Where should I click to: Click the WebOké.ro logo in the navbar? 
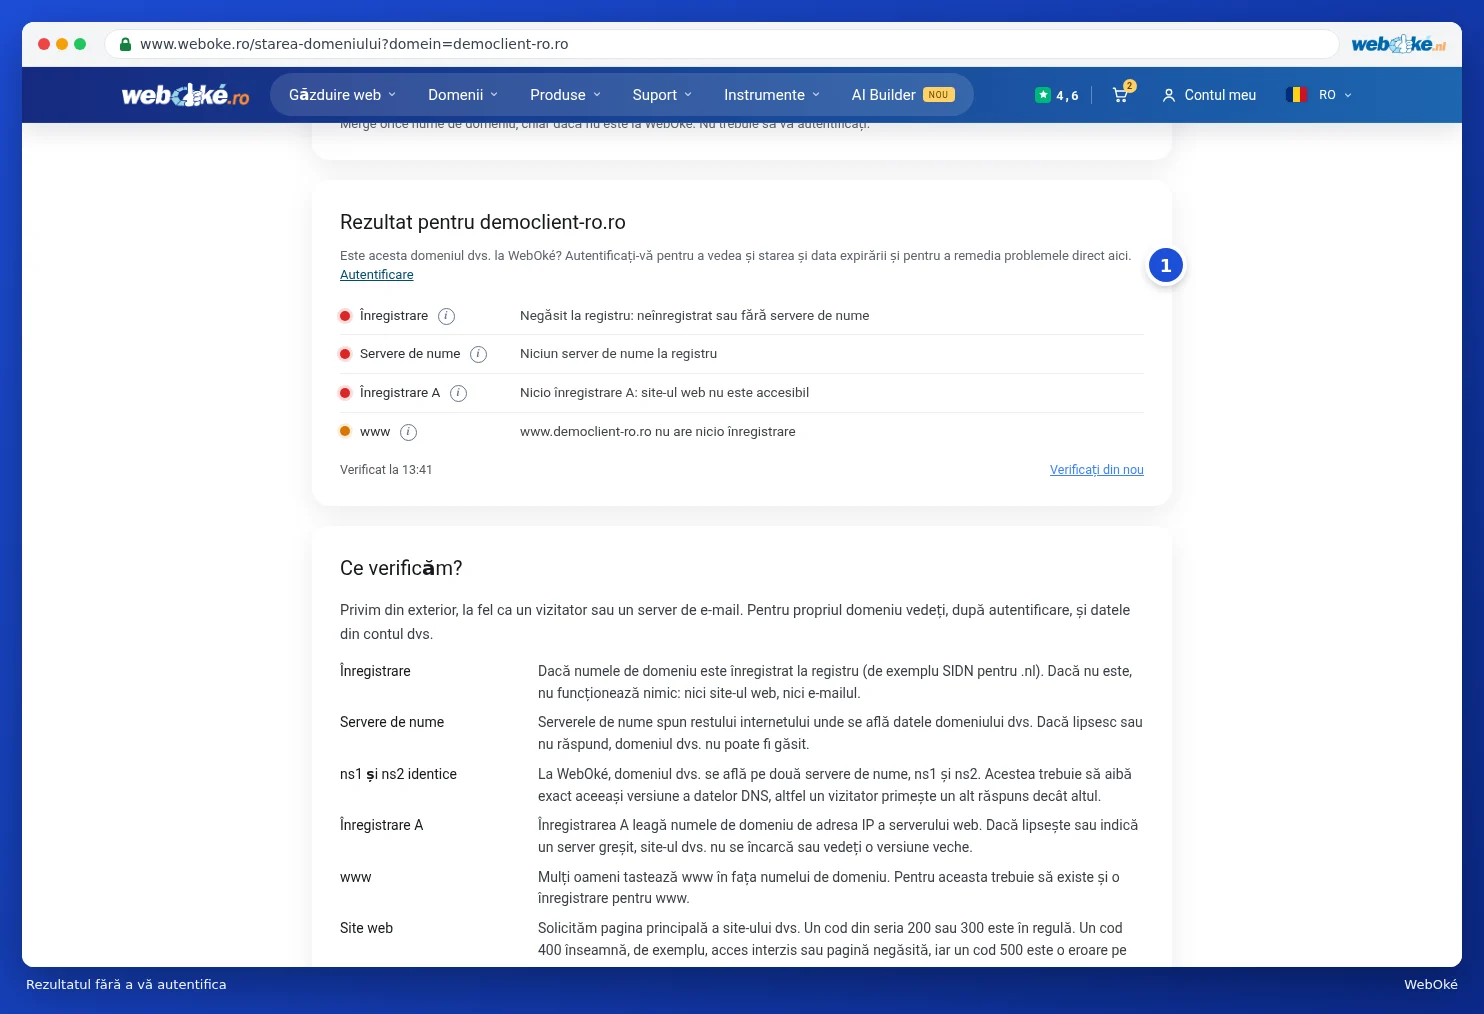click(x=185, y=95)
